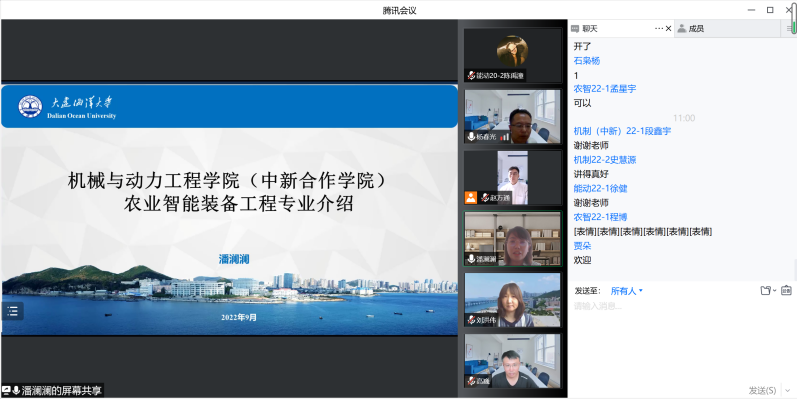Click the [表情] emoji message row
Image resolution: width=797 pixels, height=399 pixels.
(x=642, y=231)
